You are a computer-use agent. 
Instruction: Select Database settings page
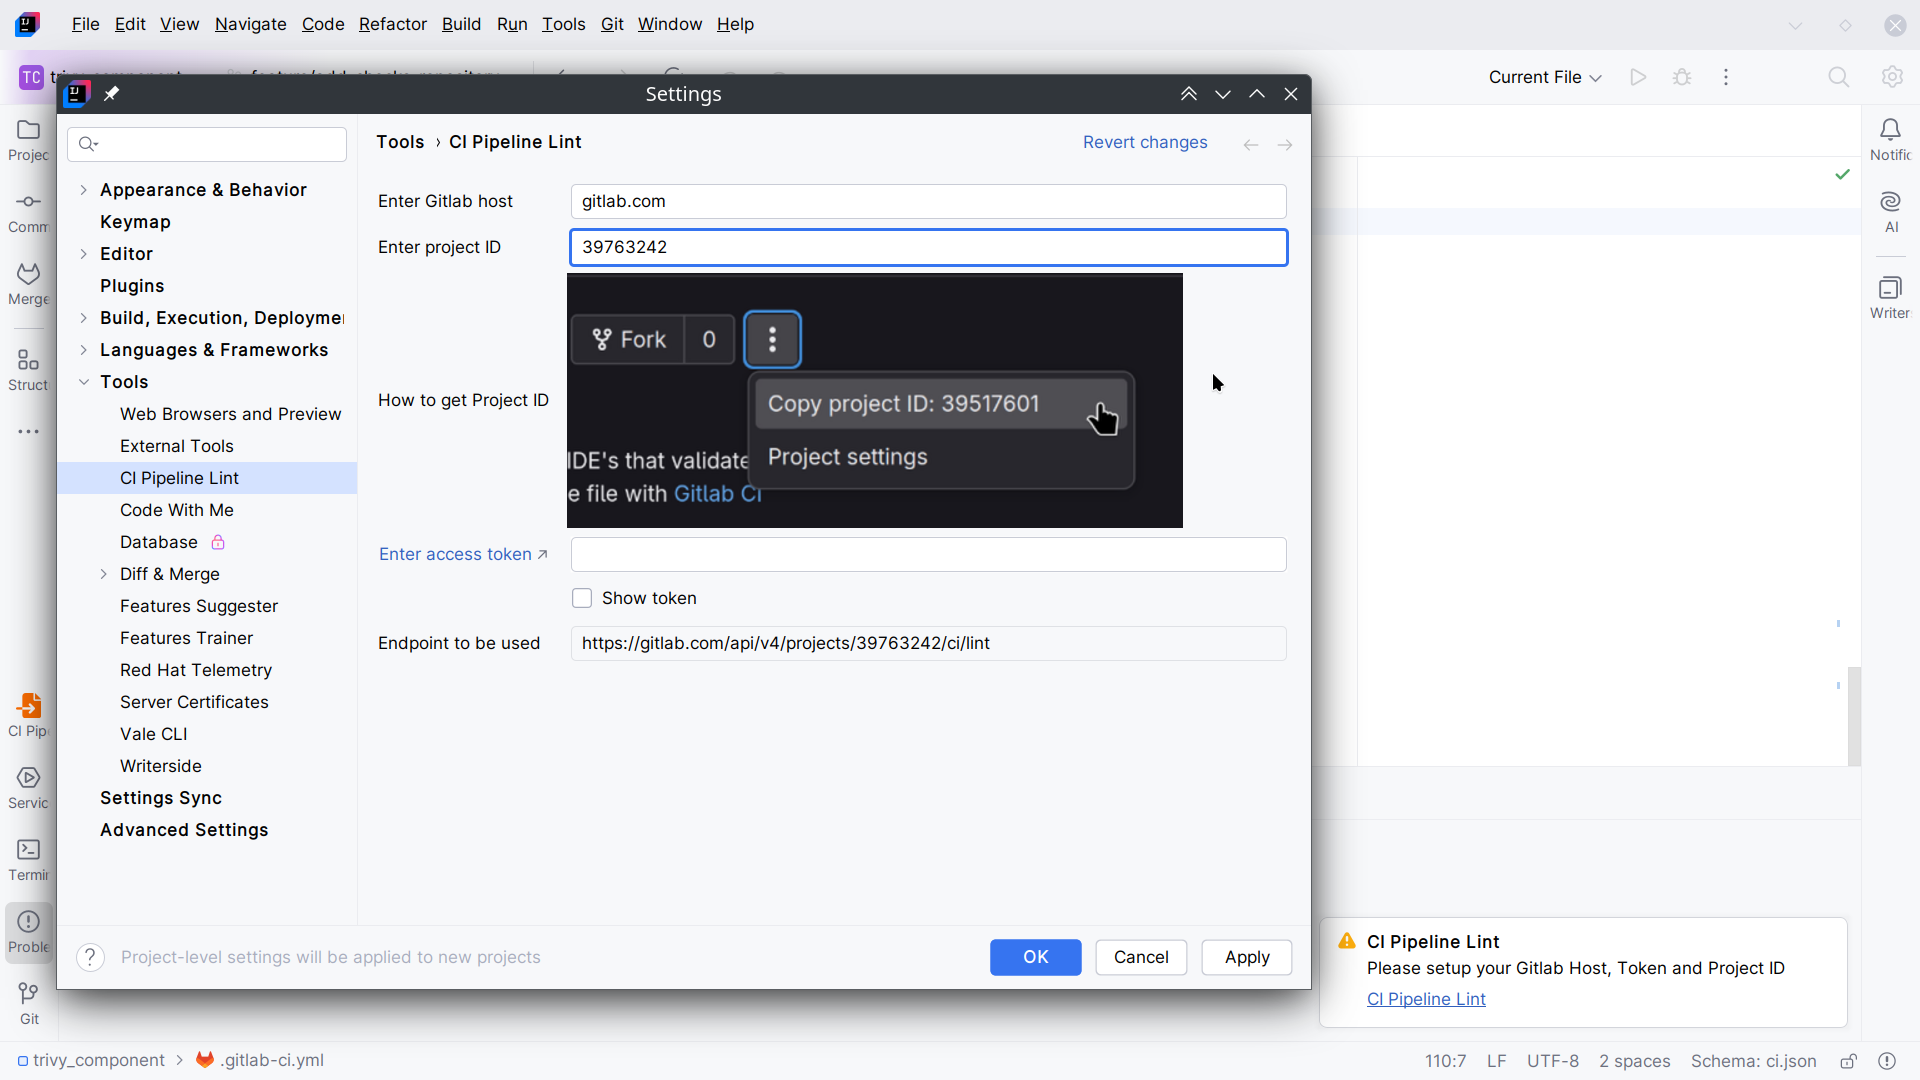point(159,542)
